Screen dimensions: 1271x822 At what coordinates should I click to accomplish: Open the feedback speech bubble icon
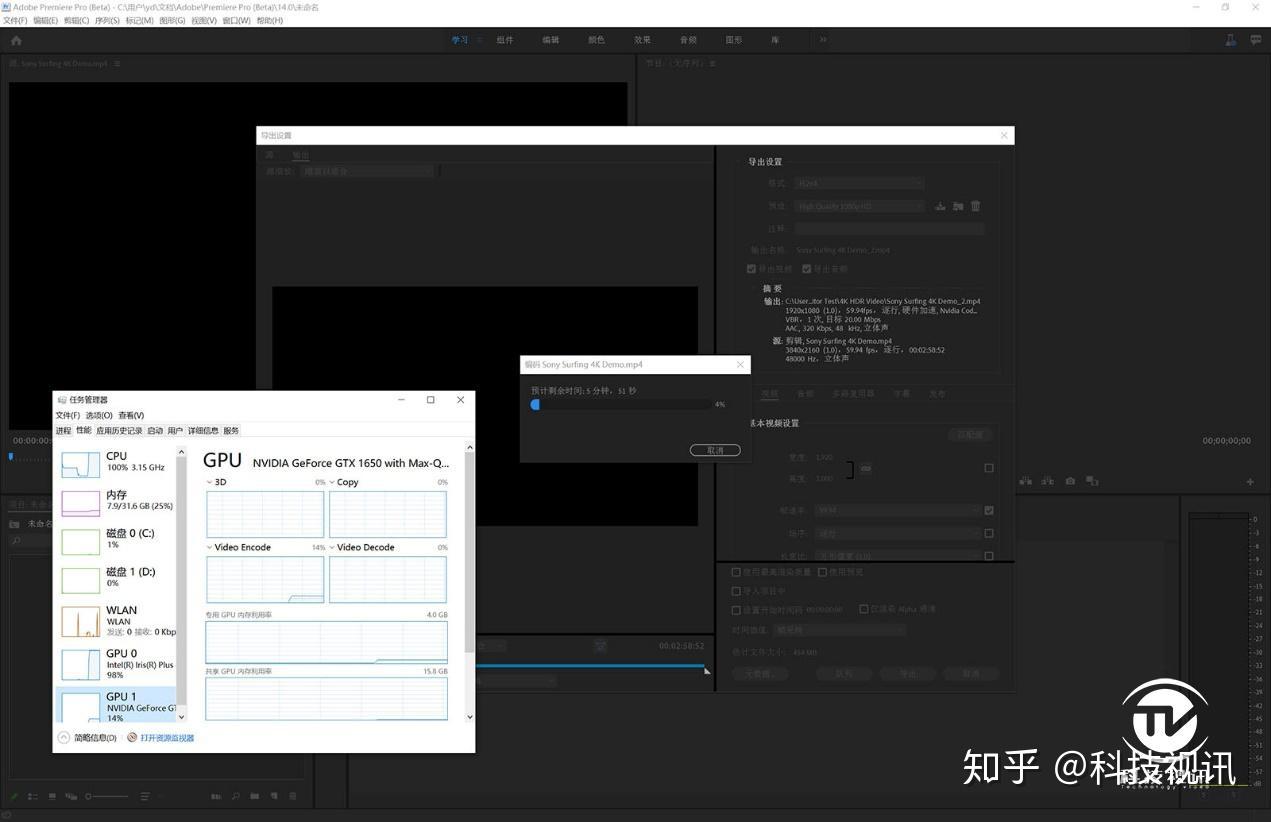click(x=1257, y=40)
